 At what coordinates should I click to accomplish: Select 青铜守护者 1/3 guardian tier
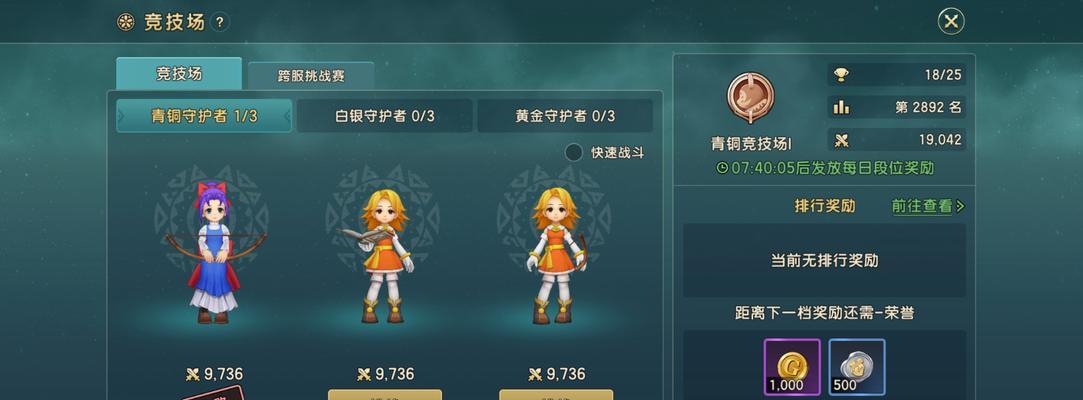click(204, 116)
